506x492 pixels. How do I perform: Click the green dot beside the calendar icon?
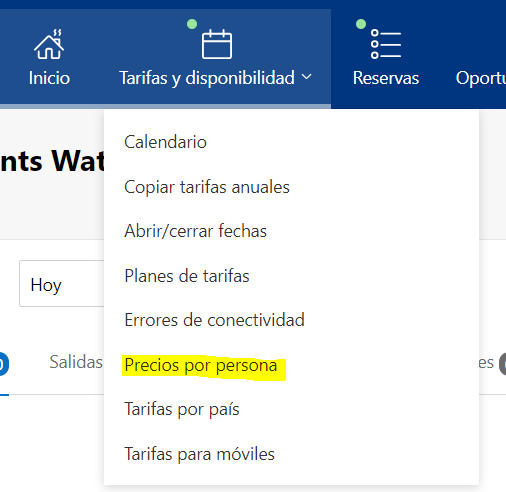[192, 24]
